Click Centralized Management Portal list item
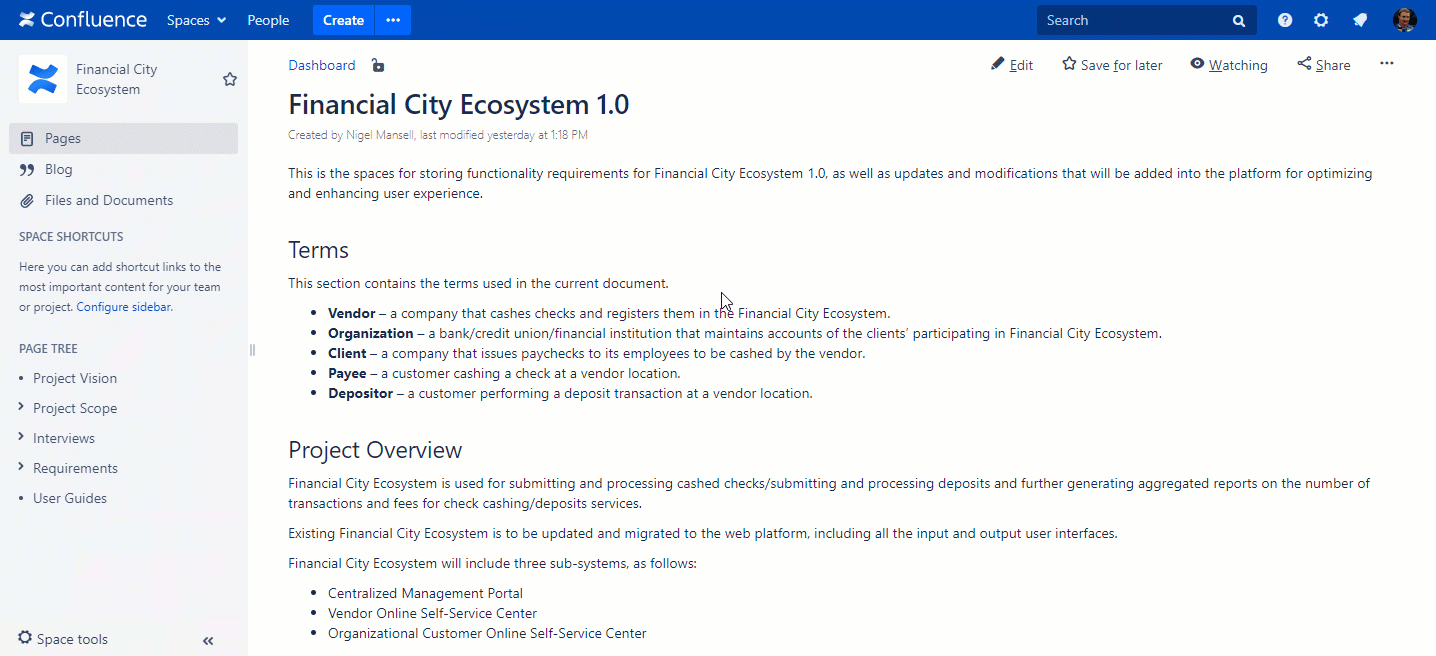Image resolution: width=1436 pixels, height=656 pixels. [x=425, y=593]
